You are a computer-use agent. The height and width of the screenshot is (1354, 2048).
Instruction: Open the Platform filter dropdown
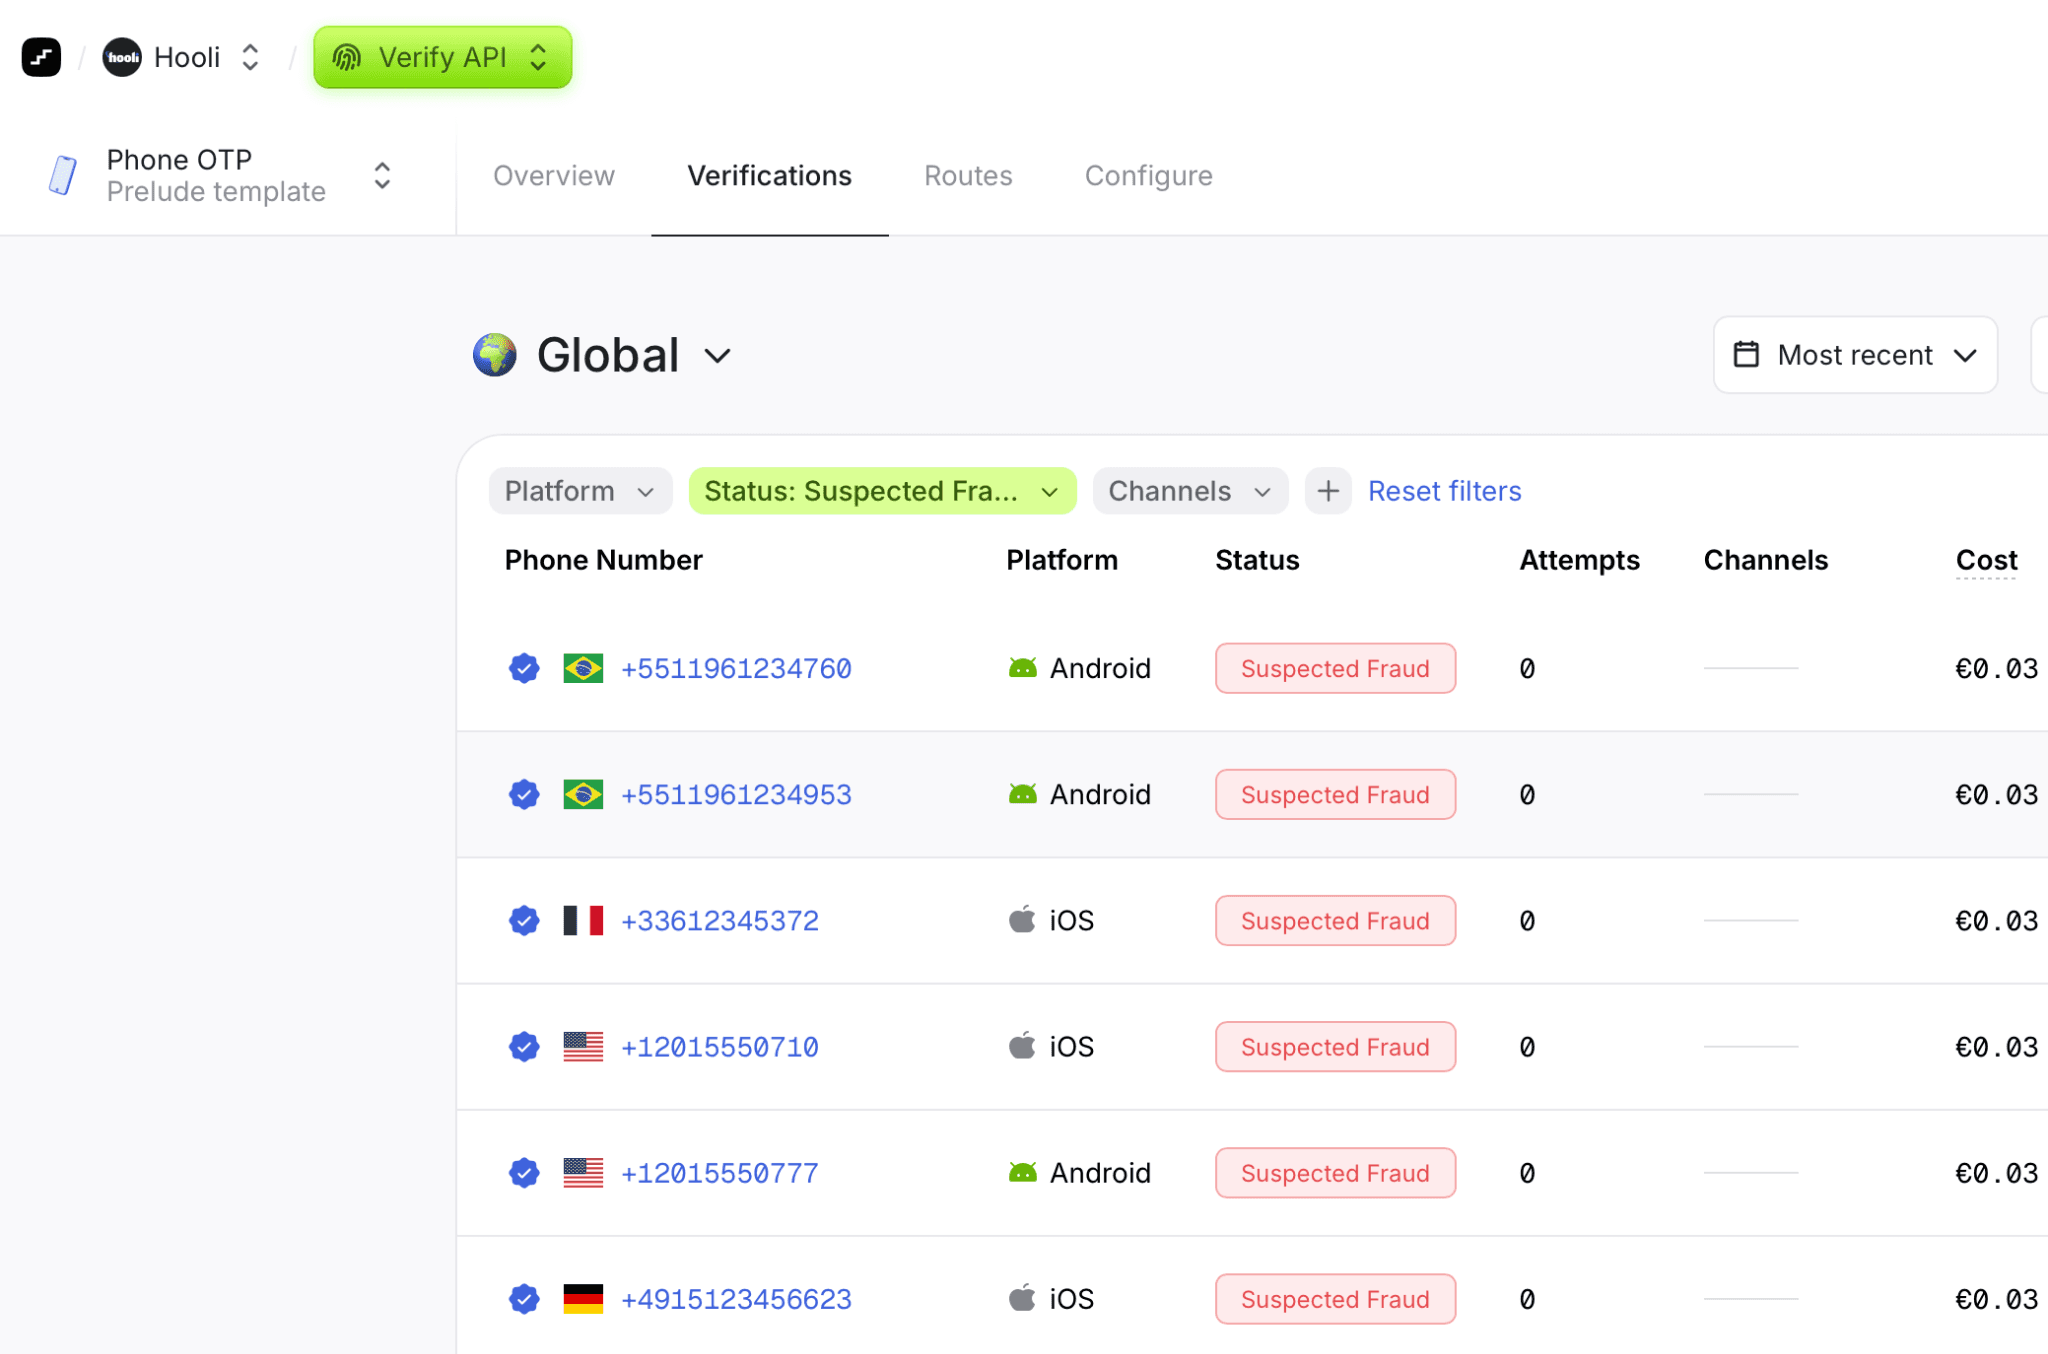tap(579, 491)
